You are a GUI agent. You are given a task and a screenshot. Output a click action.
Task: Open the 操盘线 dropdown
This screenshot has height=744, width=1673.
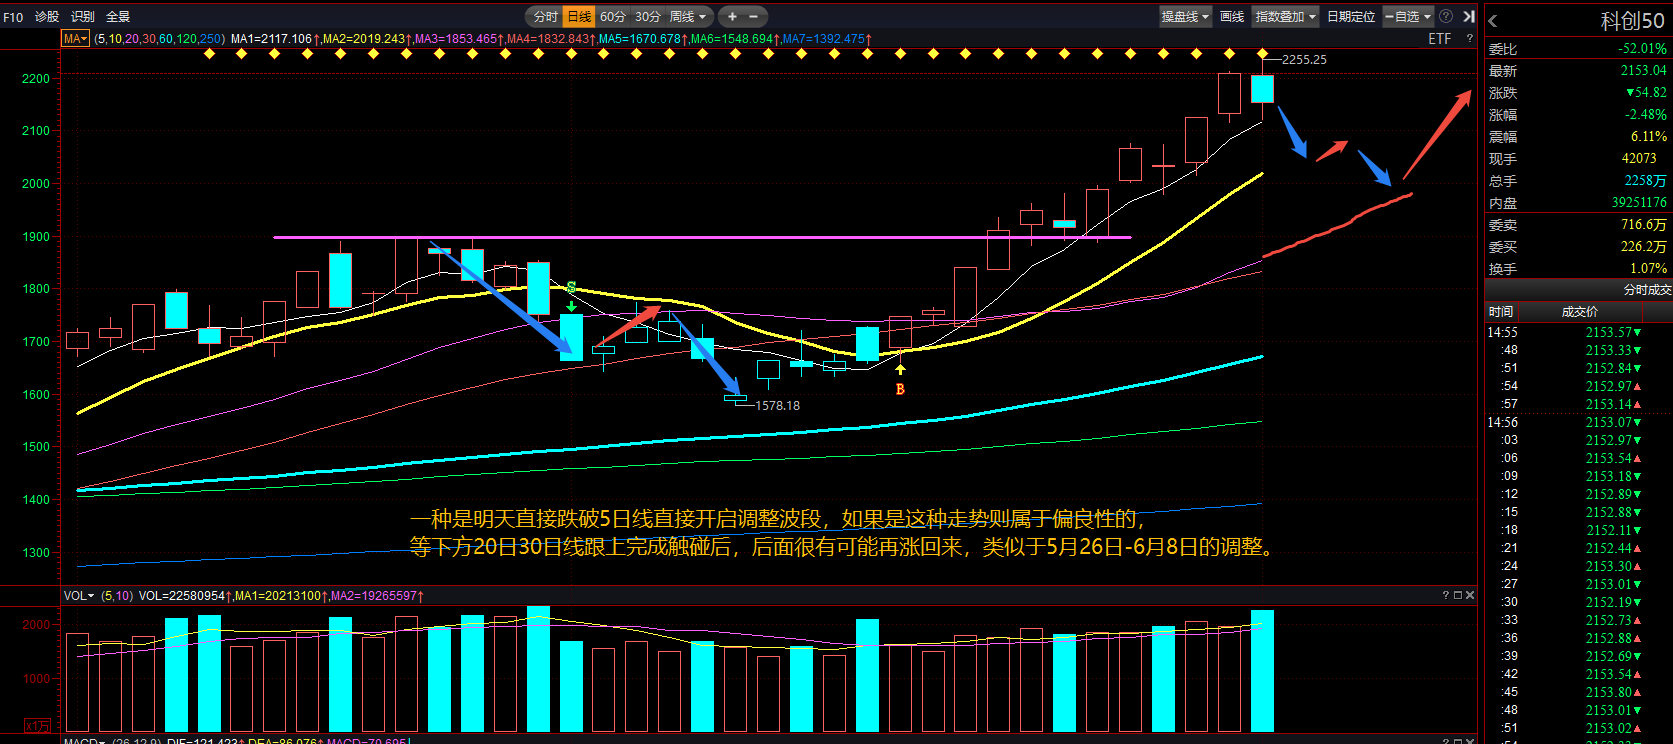coord(1185,16)
